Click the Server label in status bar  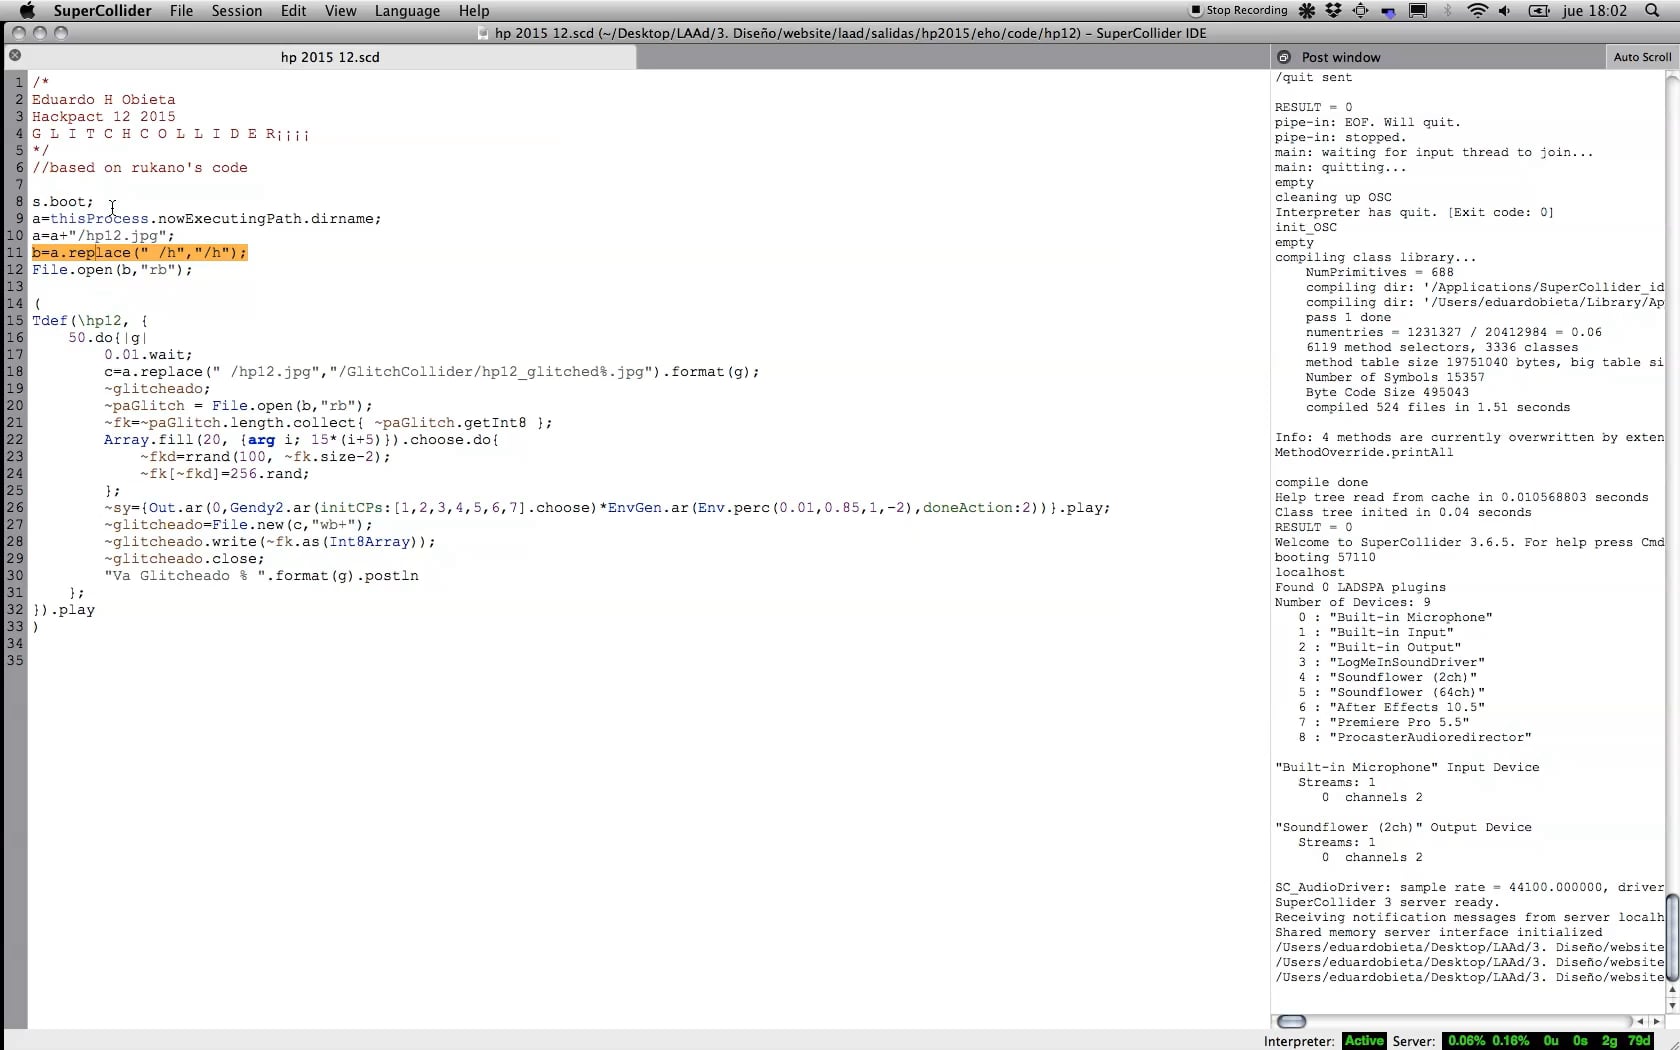click(1414, 1041)
